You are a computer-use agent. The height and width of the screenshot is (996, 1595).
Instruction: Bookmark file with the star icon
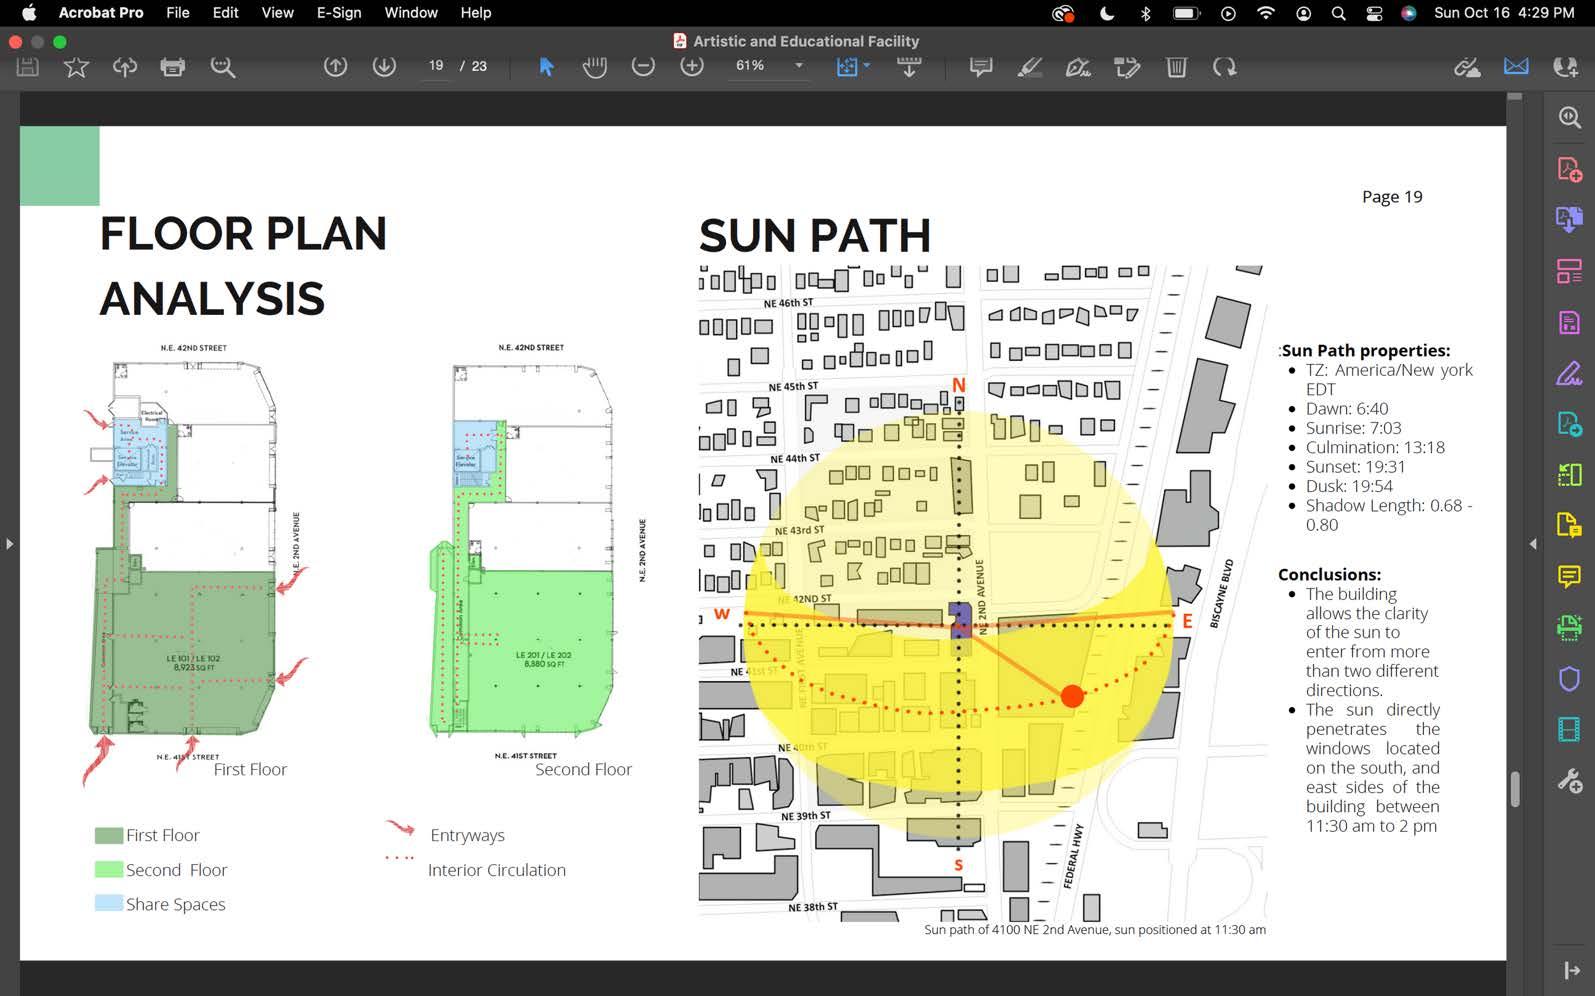pos(76,67)
